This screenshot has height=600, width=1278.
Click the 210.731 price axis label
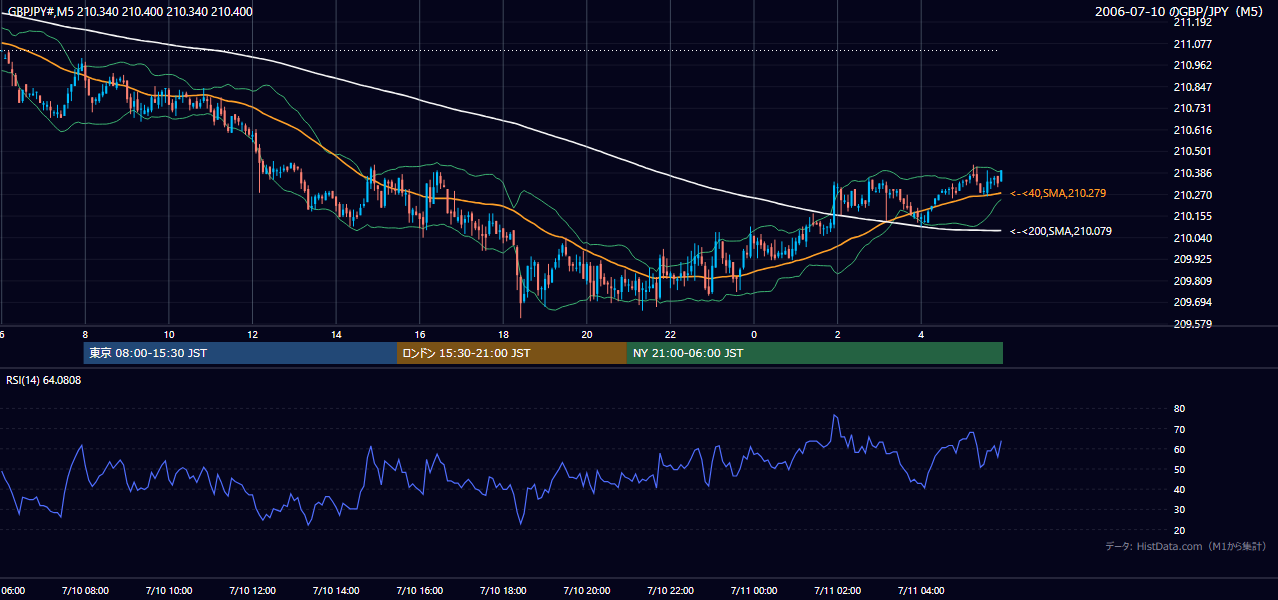coord(1192,108)
